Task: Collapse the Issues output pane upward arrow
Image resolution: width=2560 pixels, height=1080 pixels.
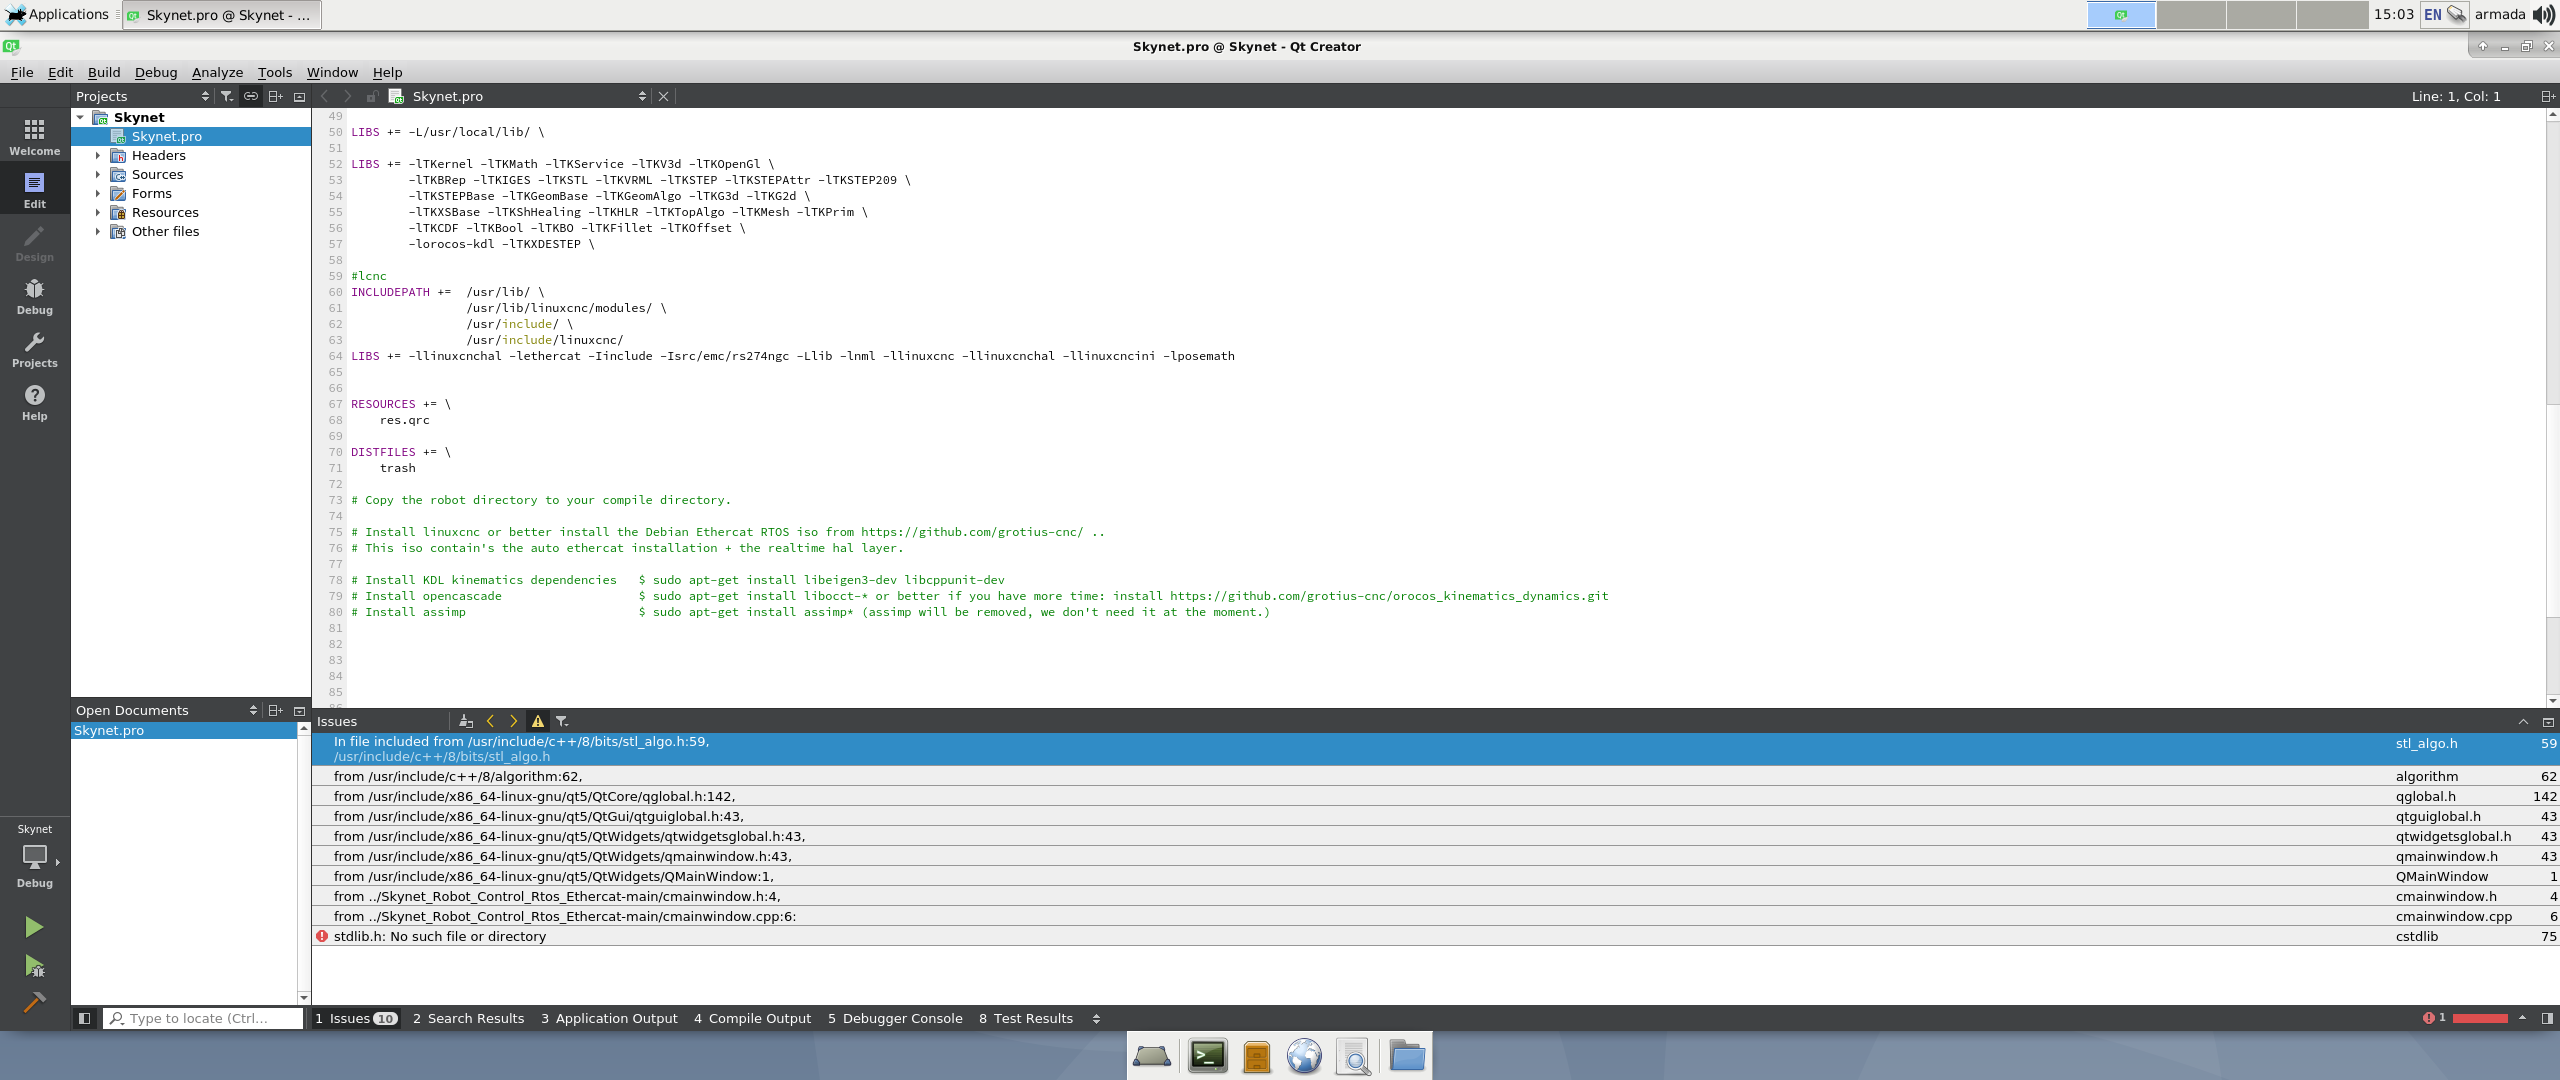Action: tap(2523, 721)
